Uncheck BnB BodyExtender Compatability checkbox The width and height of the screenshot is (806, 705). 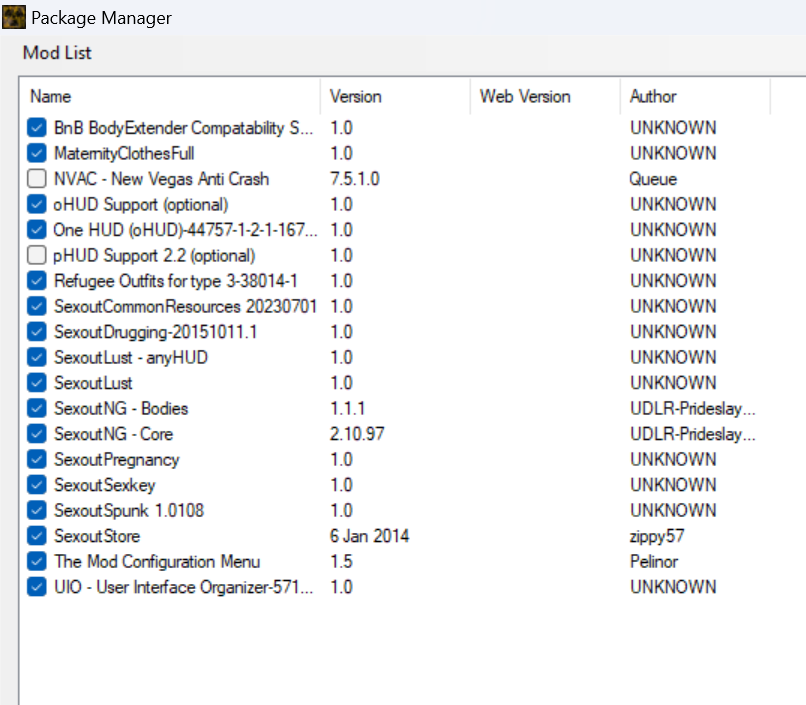coord(36,127)
